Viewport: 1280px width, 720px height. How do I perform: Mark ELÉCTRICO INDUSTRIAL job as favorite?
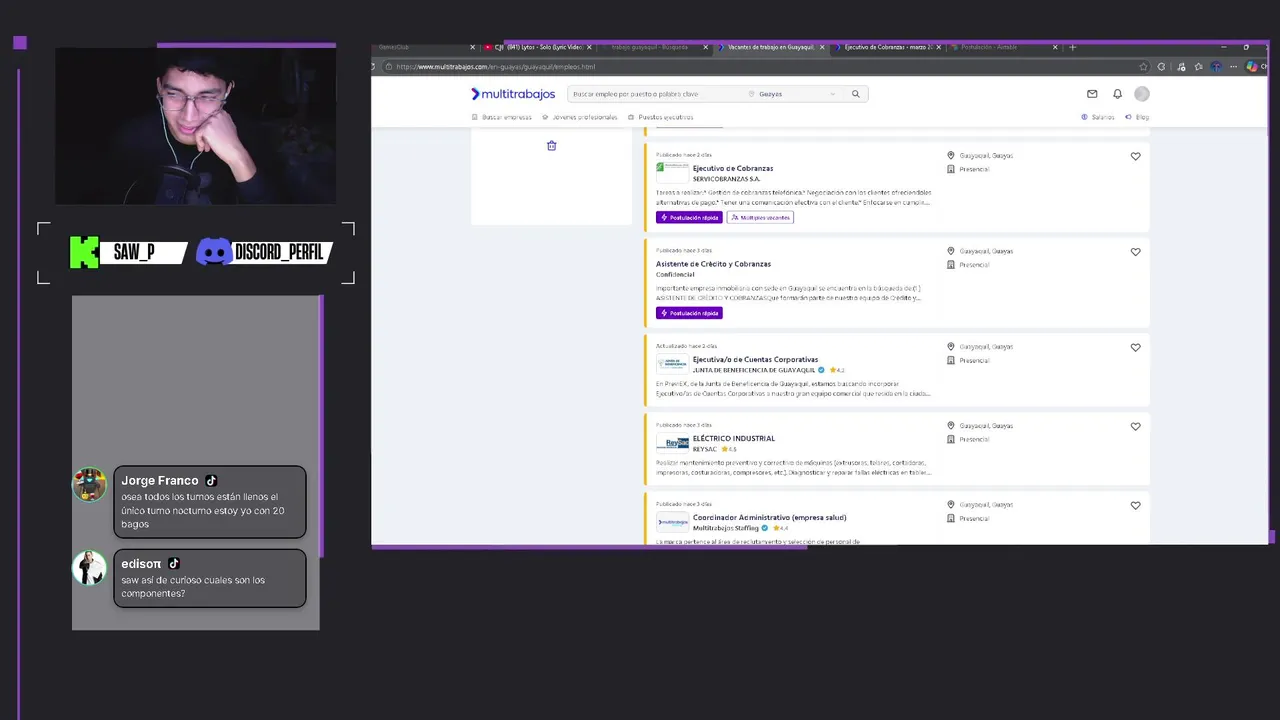point(1135,426)
